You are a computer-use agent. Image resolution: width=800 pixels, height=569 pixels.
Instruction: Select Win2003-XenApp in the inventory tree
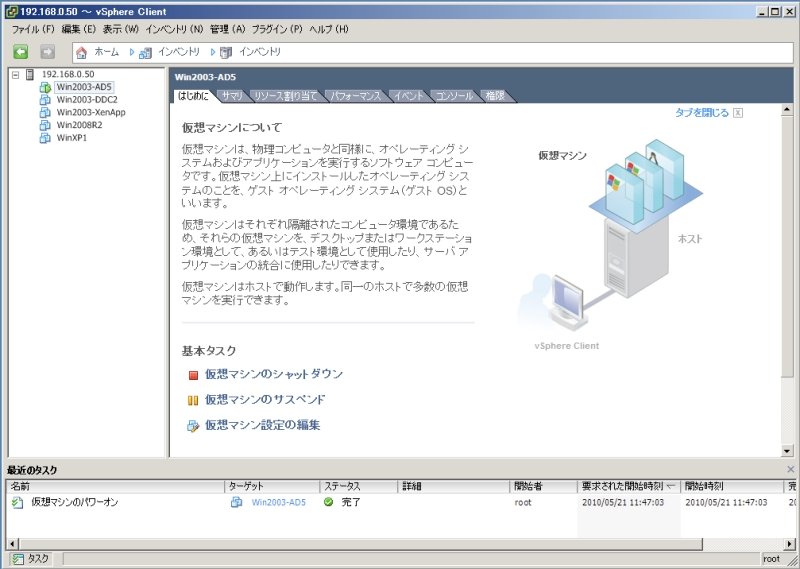(x=91, y=112)
